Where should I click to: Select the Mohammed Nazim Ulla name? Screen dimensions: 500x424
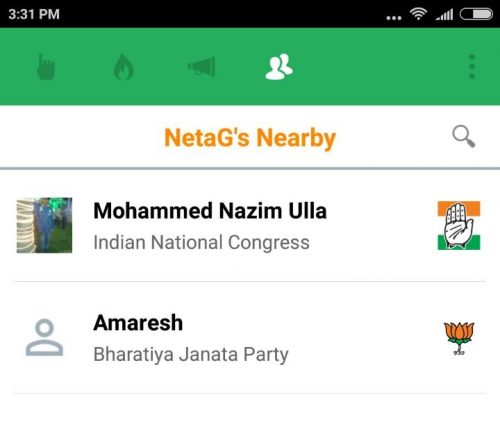point(210,211)
